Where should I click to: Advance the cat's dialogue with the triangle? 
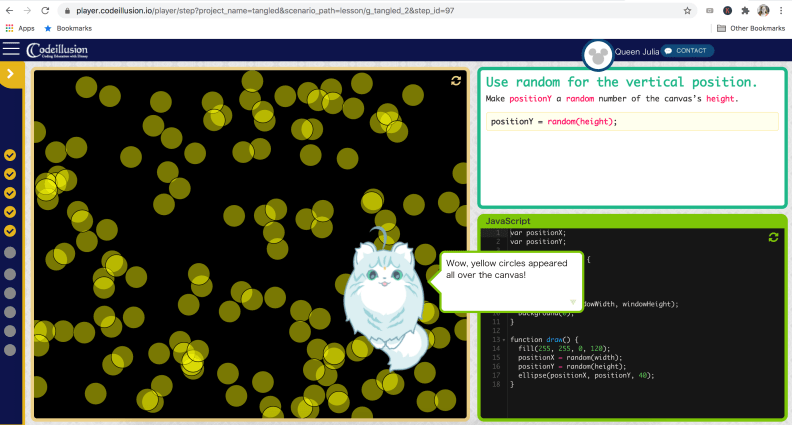573,302
